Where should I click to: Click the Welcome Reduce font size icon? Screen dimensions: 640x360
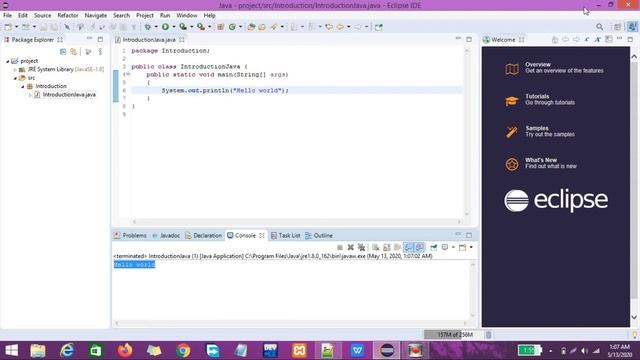click(x=587, y=40)
